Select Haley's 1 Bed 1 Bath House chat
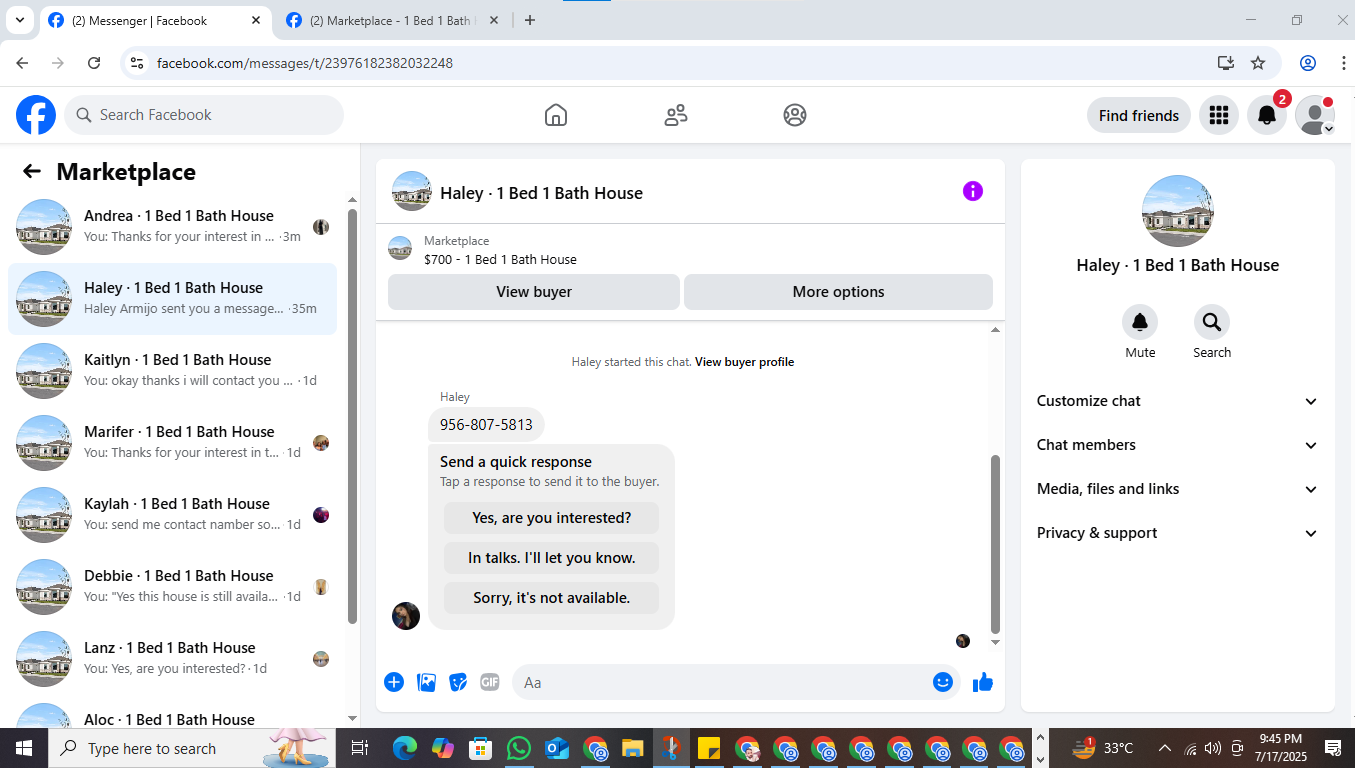This screenshot has width=1355, height=768. coord(172,299)
